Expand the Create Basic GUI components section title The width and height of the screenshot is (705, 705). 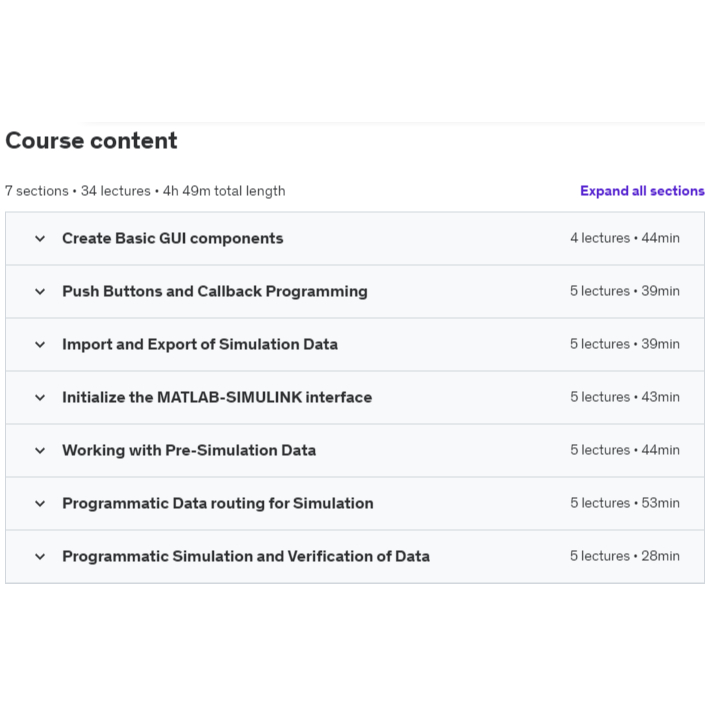(172, 239)
